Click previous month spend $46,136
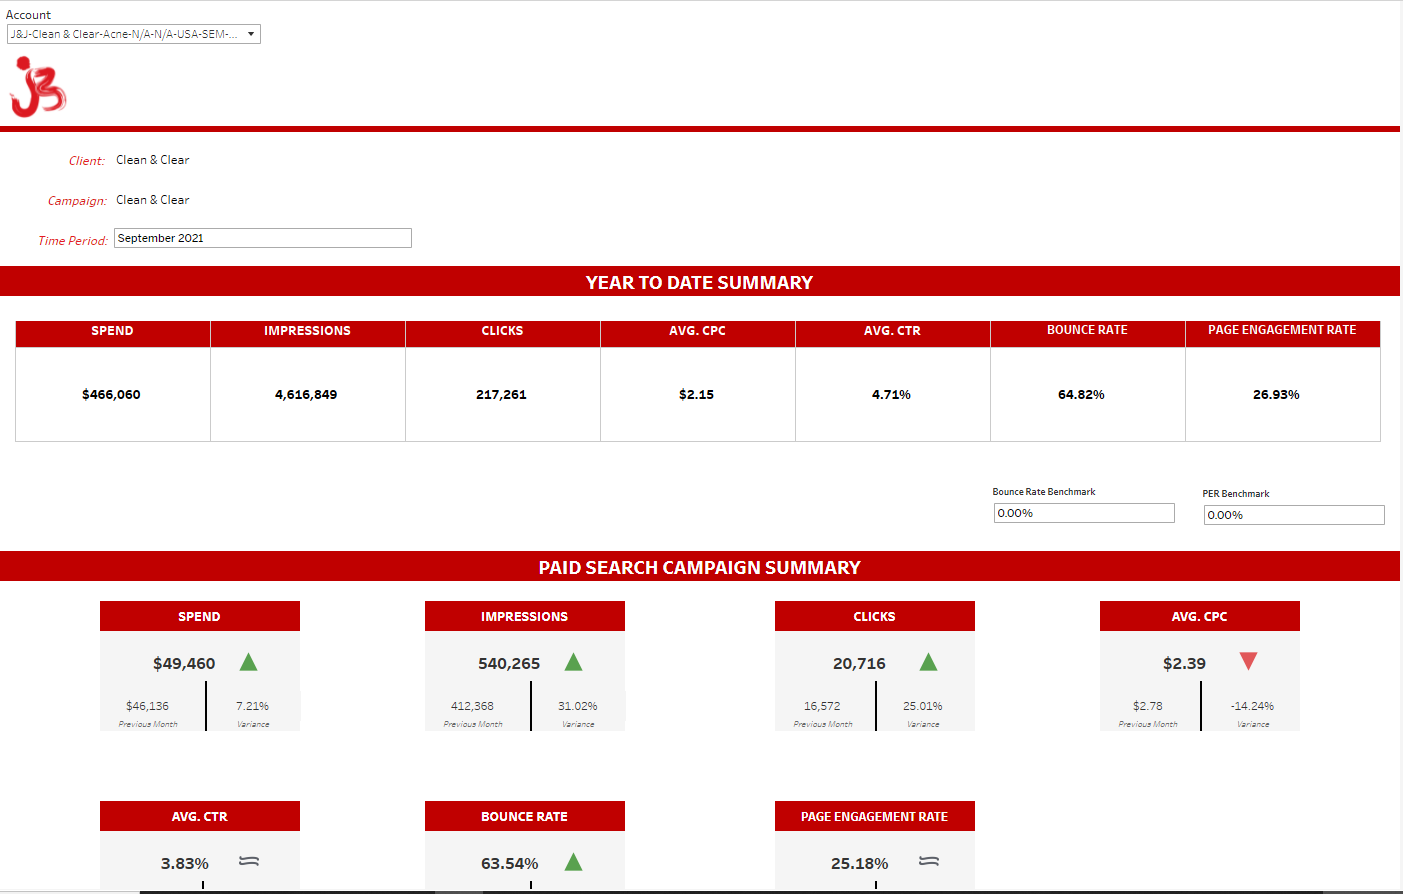1403x894 pixels. tap(148, 706)
